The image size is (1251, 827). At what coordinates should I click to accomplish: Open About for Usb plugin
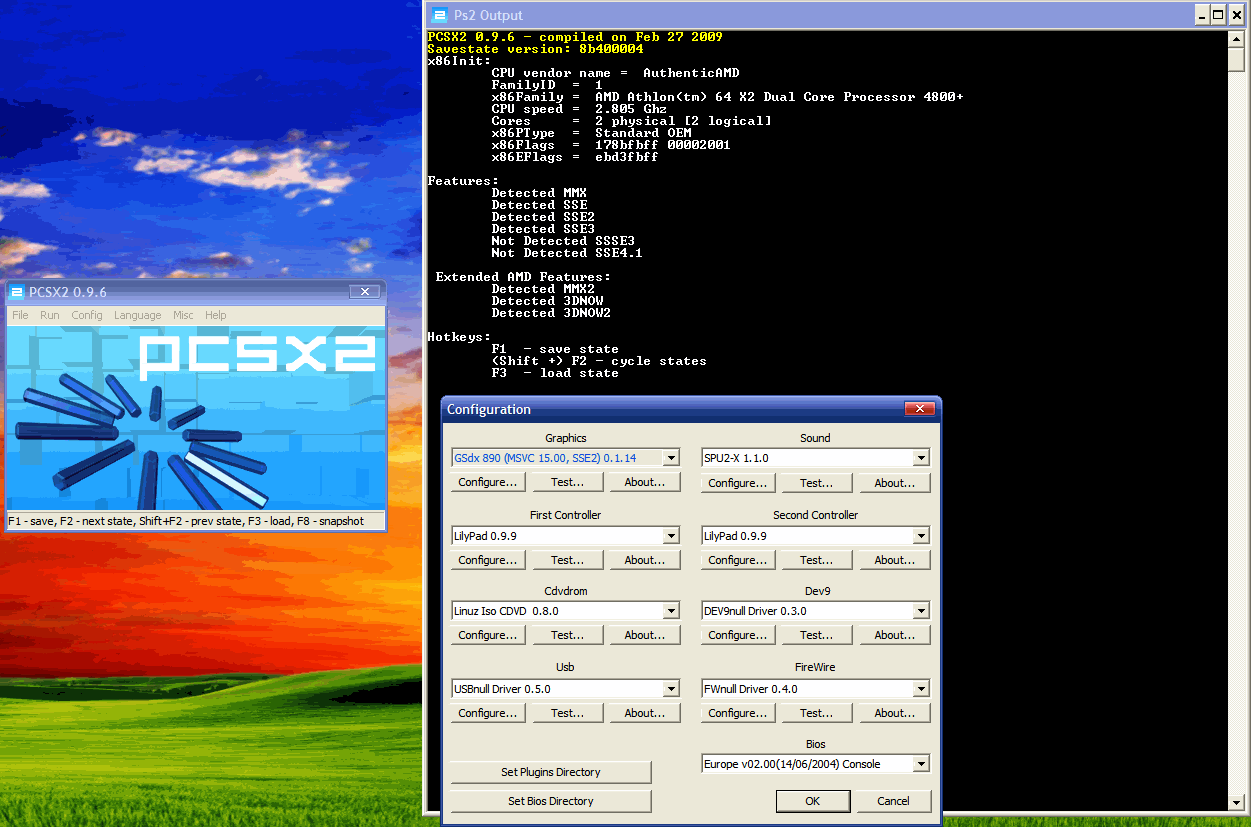click(645, 713)
